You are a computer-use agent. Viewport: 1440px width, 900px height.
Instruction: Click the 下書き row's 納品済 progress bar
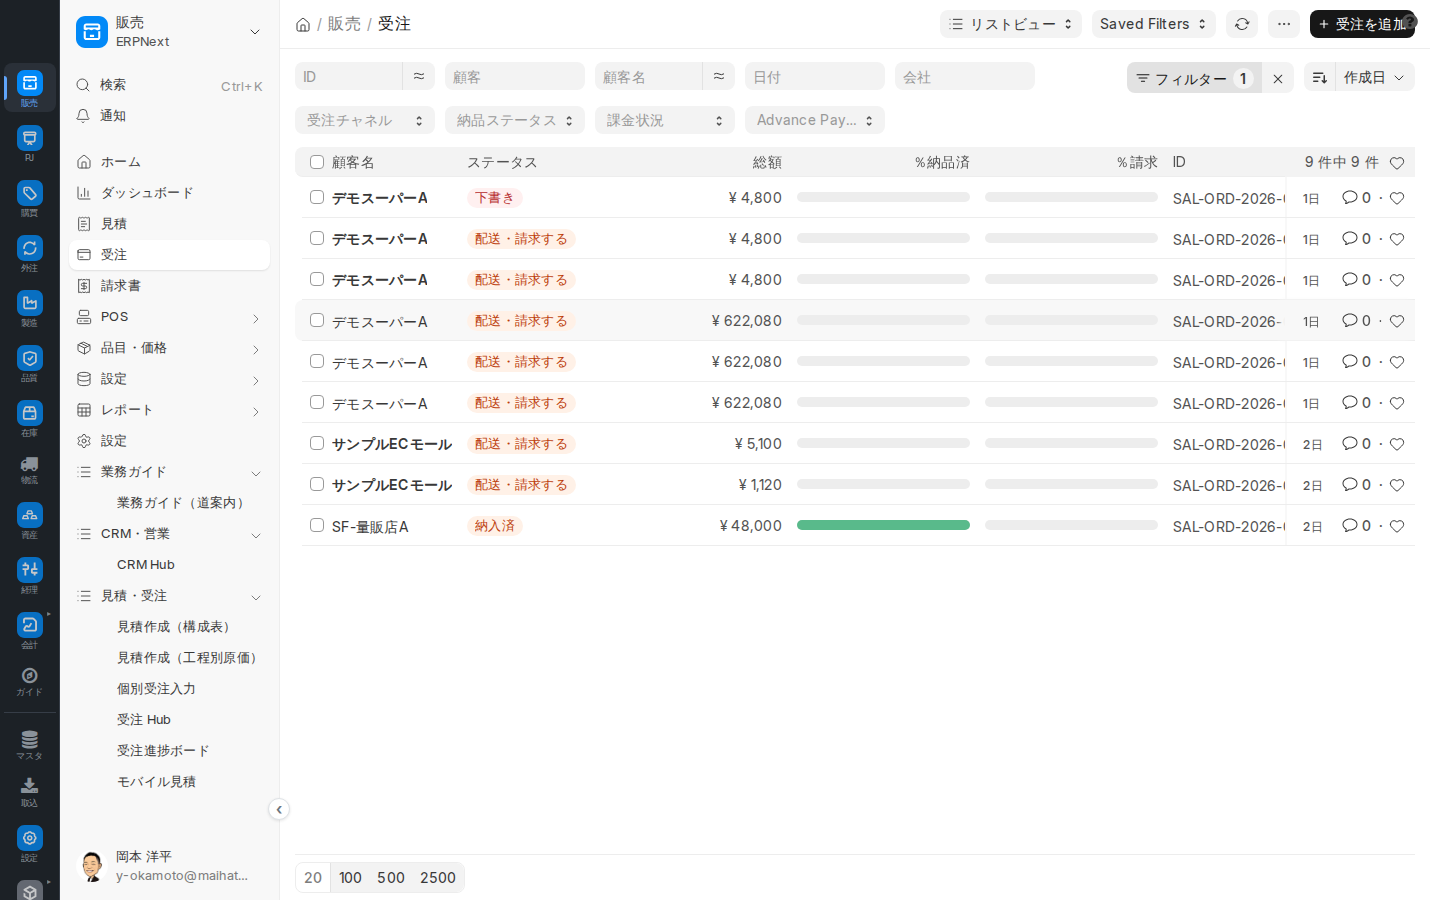point(883,197)
